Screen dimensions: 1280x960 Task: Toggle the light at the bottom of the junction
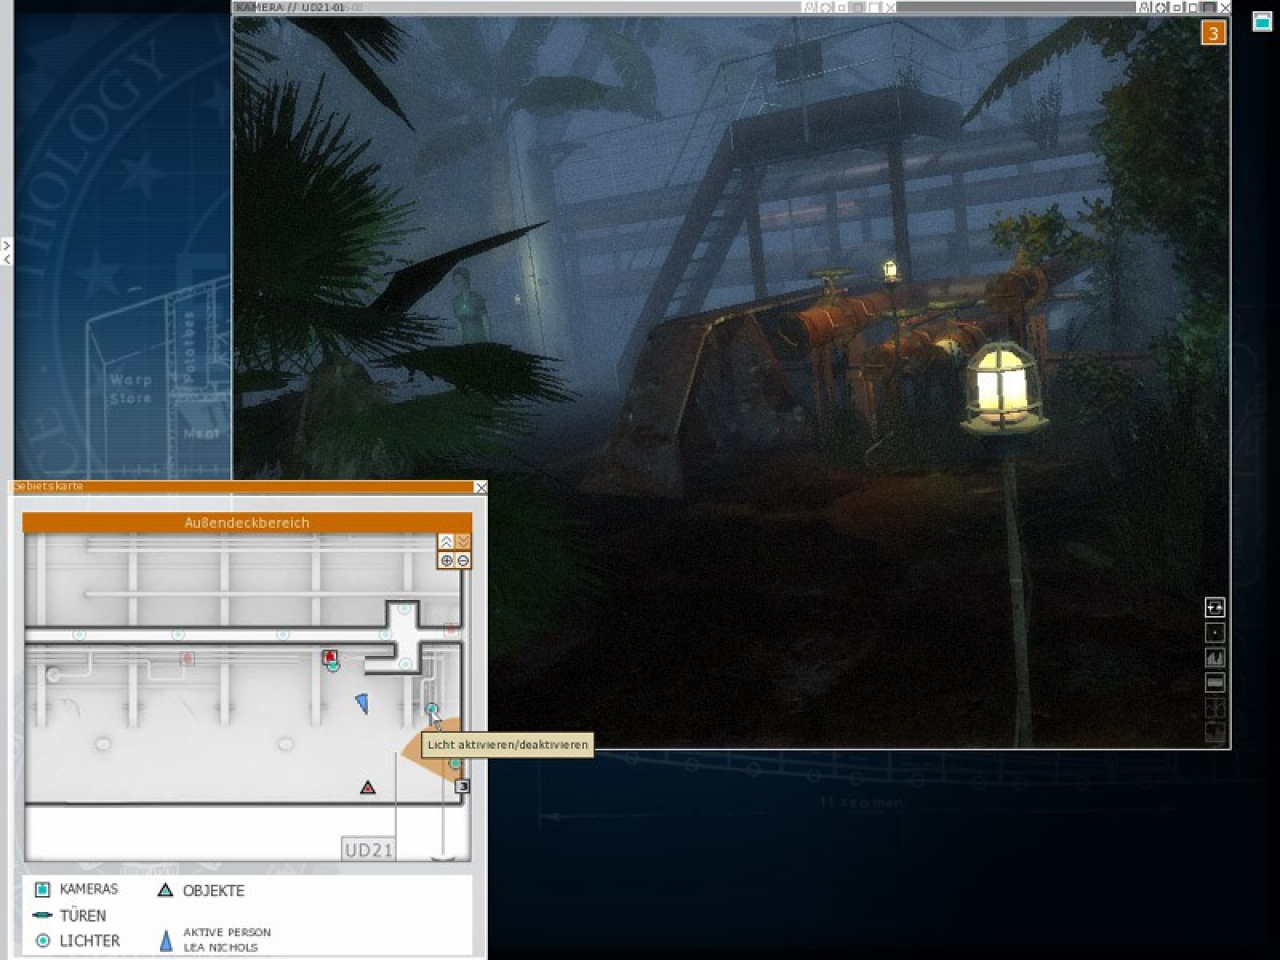click(x=405, y=664)
